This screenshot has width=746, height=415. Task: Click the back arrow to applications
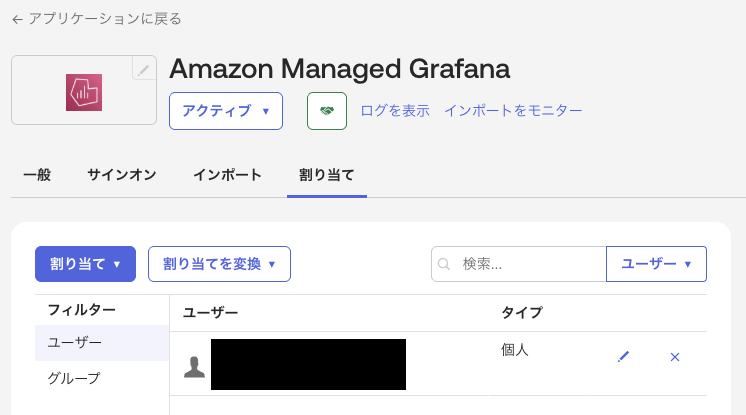coord(17,19)
